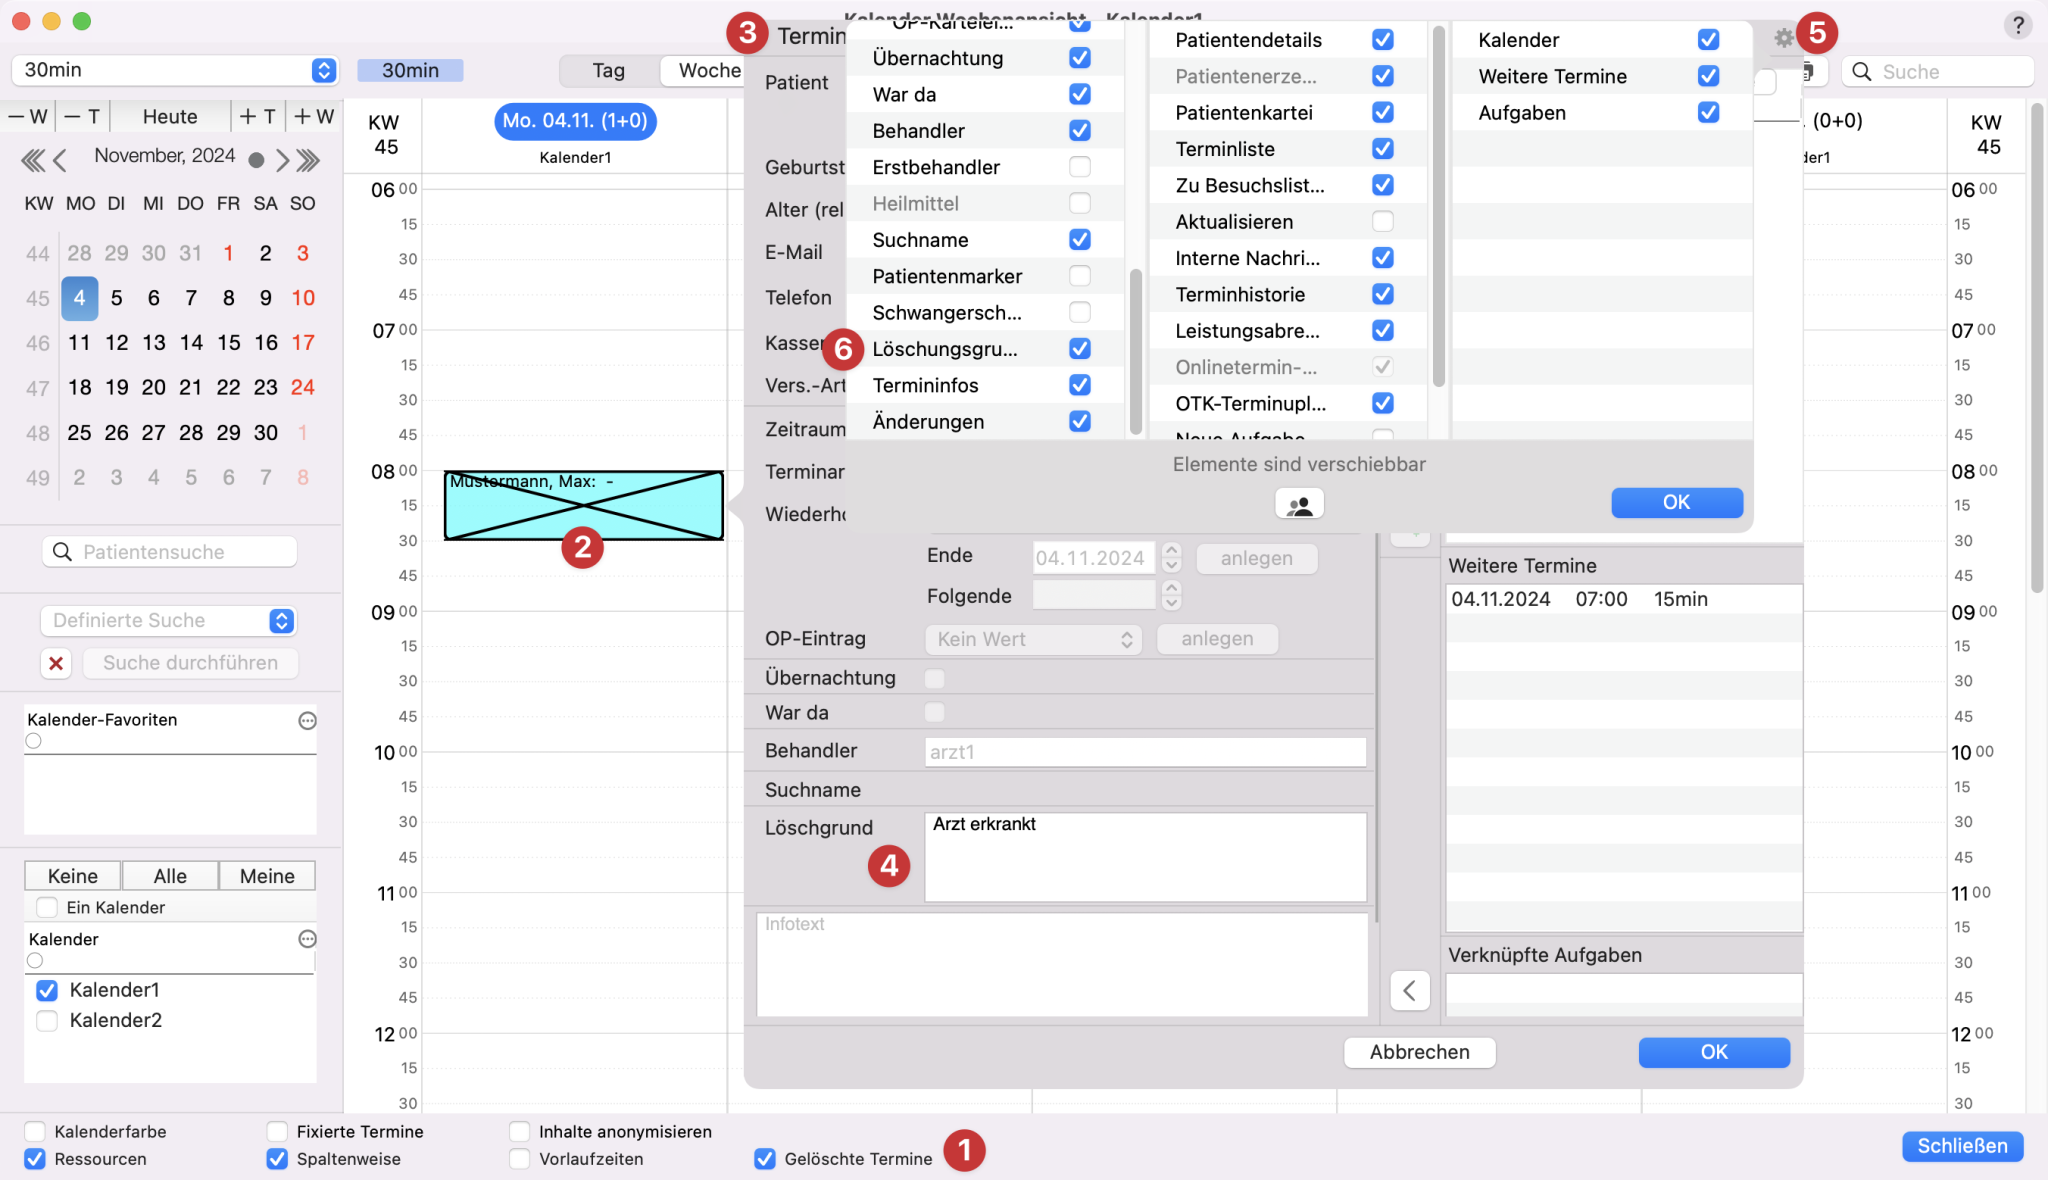Confirm Termin dialog with bottom OK

pyautogui.click(x=1714, y=1052)
